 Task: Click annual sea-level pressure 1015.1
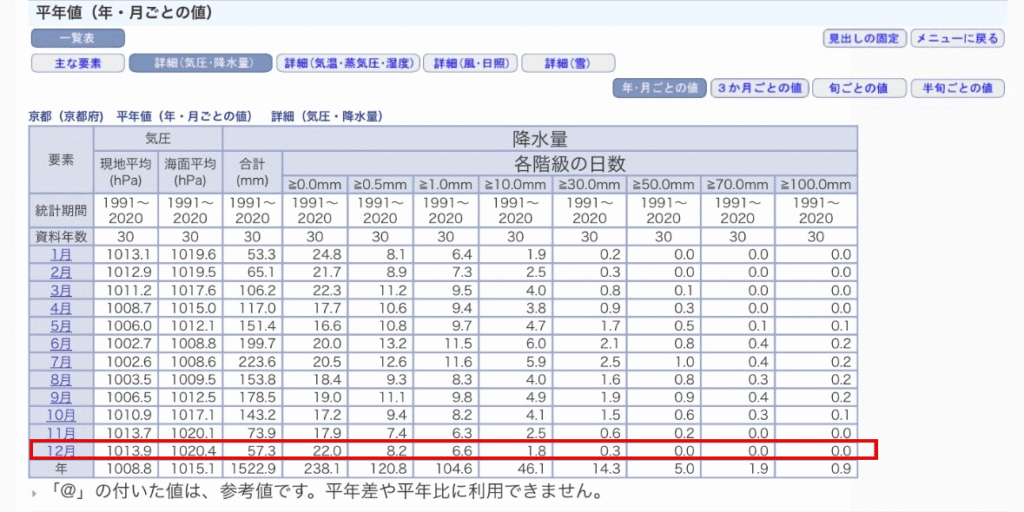(x=194, y=468)
